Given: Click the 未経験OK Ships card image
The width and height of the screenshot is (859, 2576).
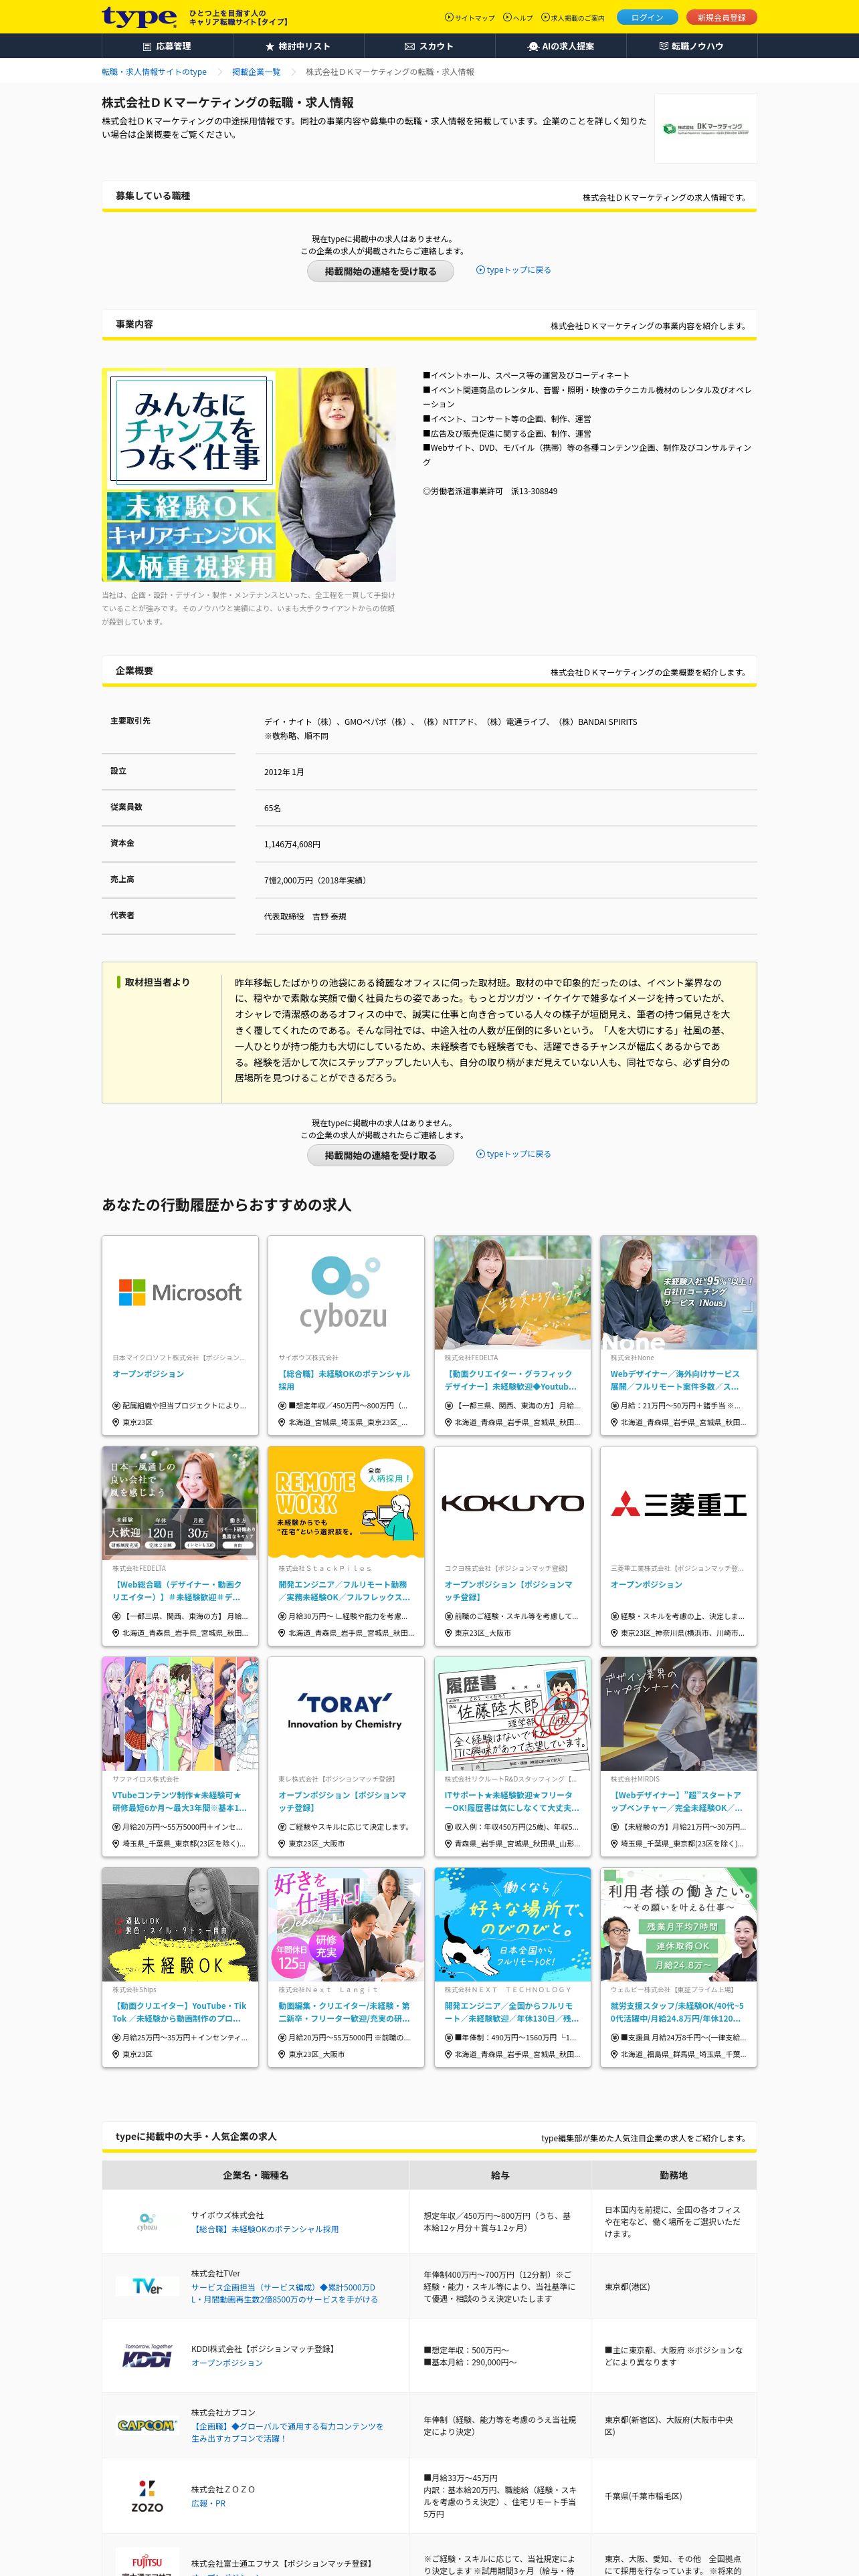Looking at the screenshot, I should (180, 1924).
